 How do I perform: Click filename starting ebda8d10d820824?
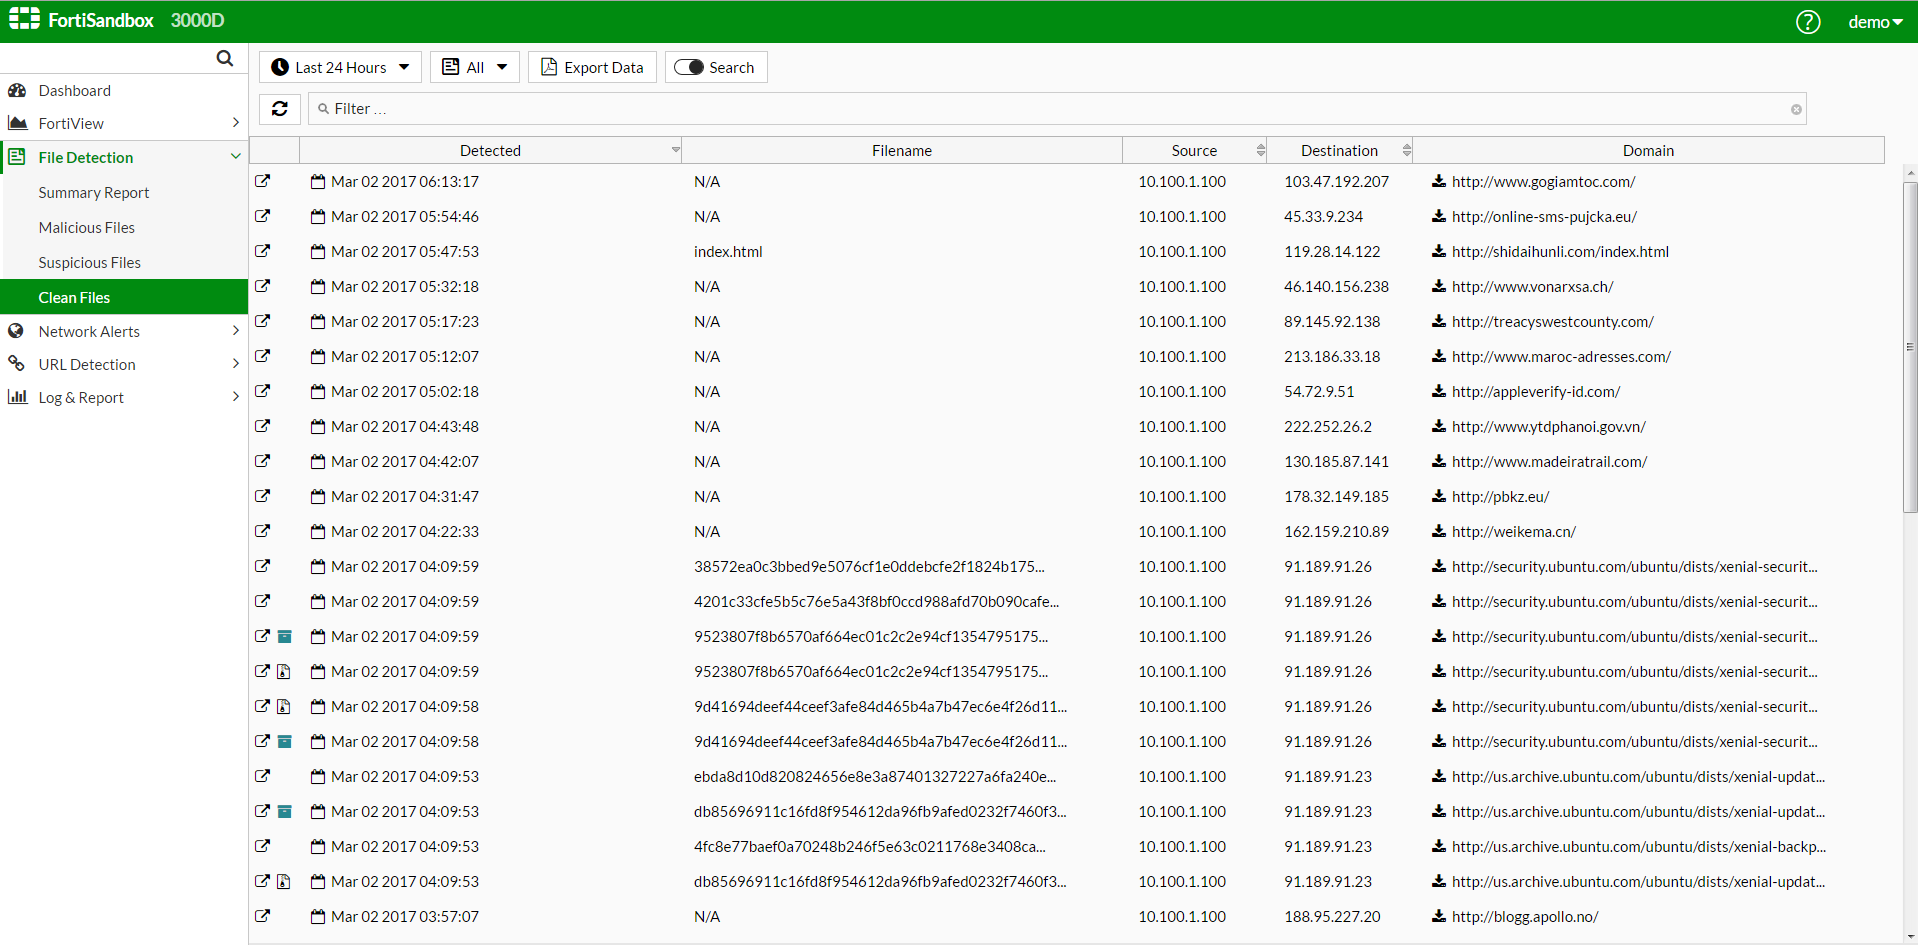[875, 776]
